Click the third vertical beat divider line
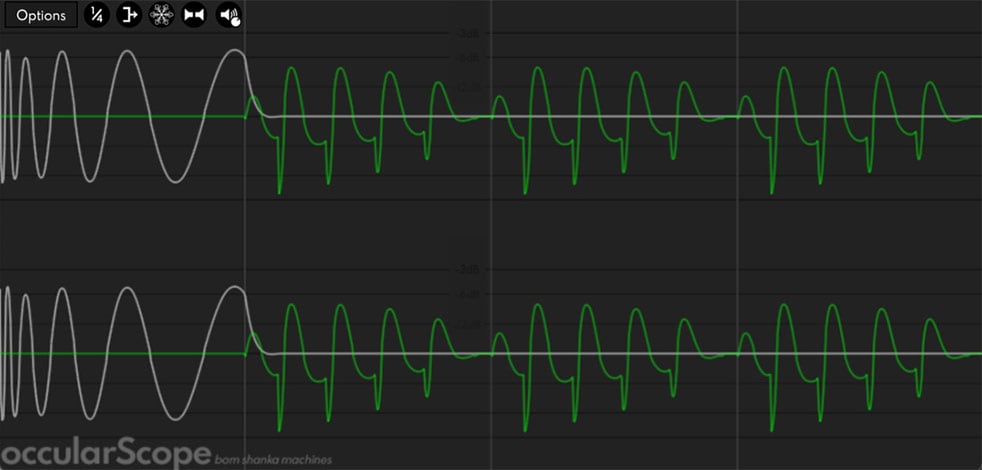This screenshot has width=982, height=470. coord(737,235)
